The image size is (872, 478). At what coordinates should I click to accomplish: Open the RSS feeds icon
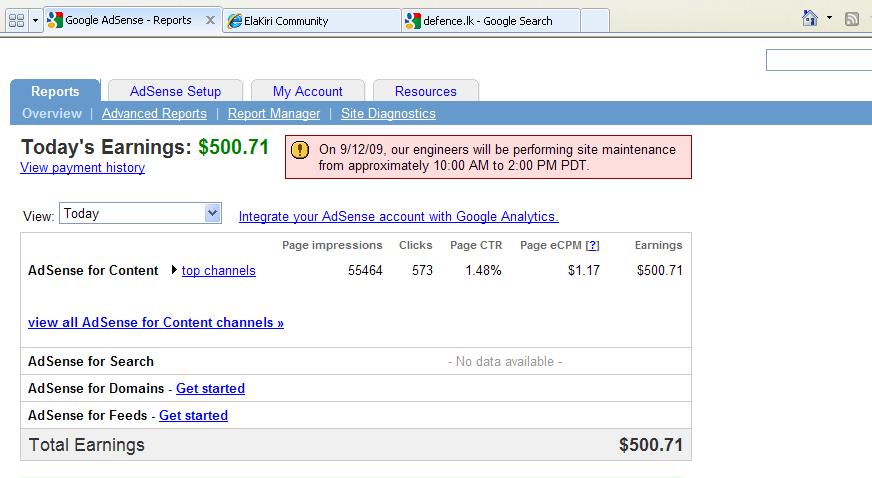pyautogui.click(x=852, y=19)
